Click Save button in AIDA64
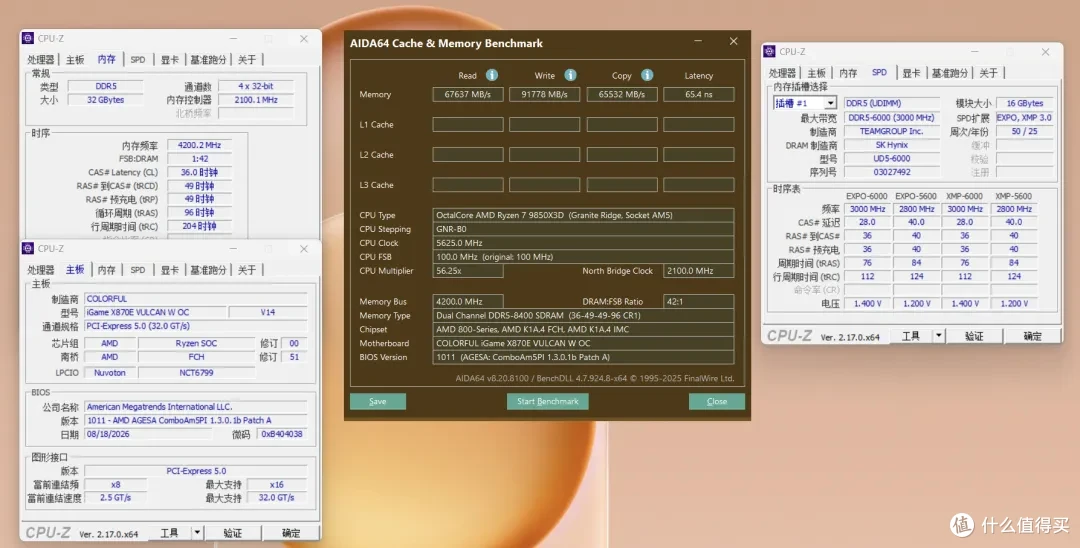 [377, 401]
